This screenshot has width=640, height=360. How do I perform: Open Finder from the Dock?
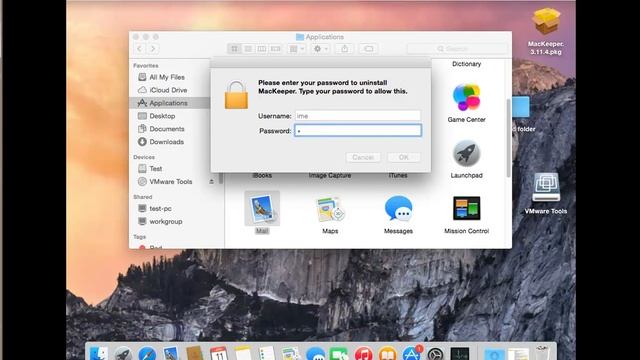pyautogui.click(x=98, y=353)
